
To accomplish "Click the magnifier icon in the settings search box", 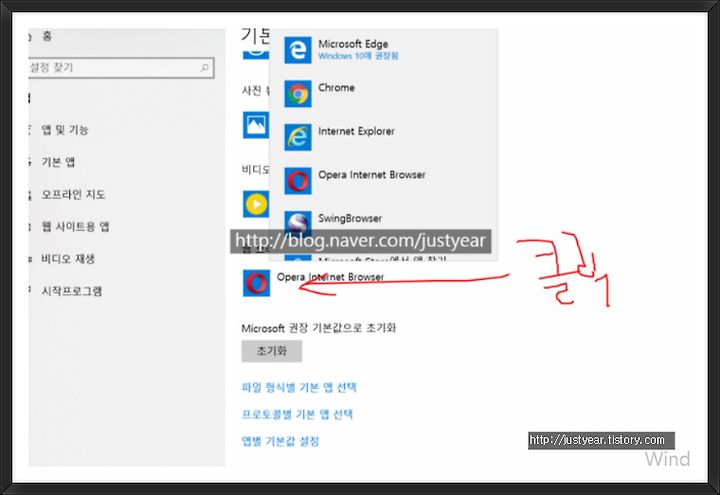I will 204,68.
